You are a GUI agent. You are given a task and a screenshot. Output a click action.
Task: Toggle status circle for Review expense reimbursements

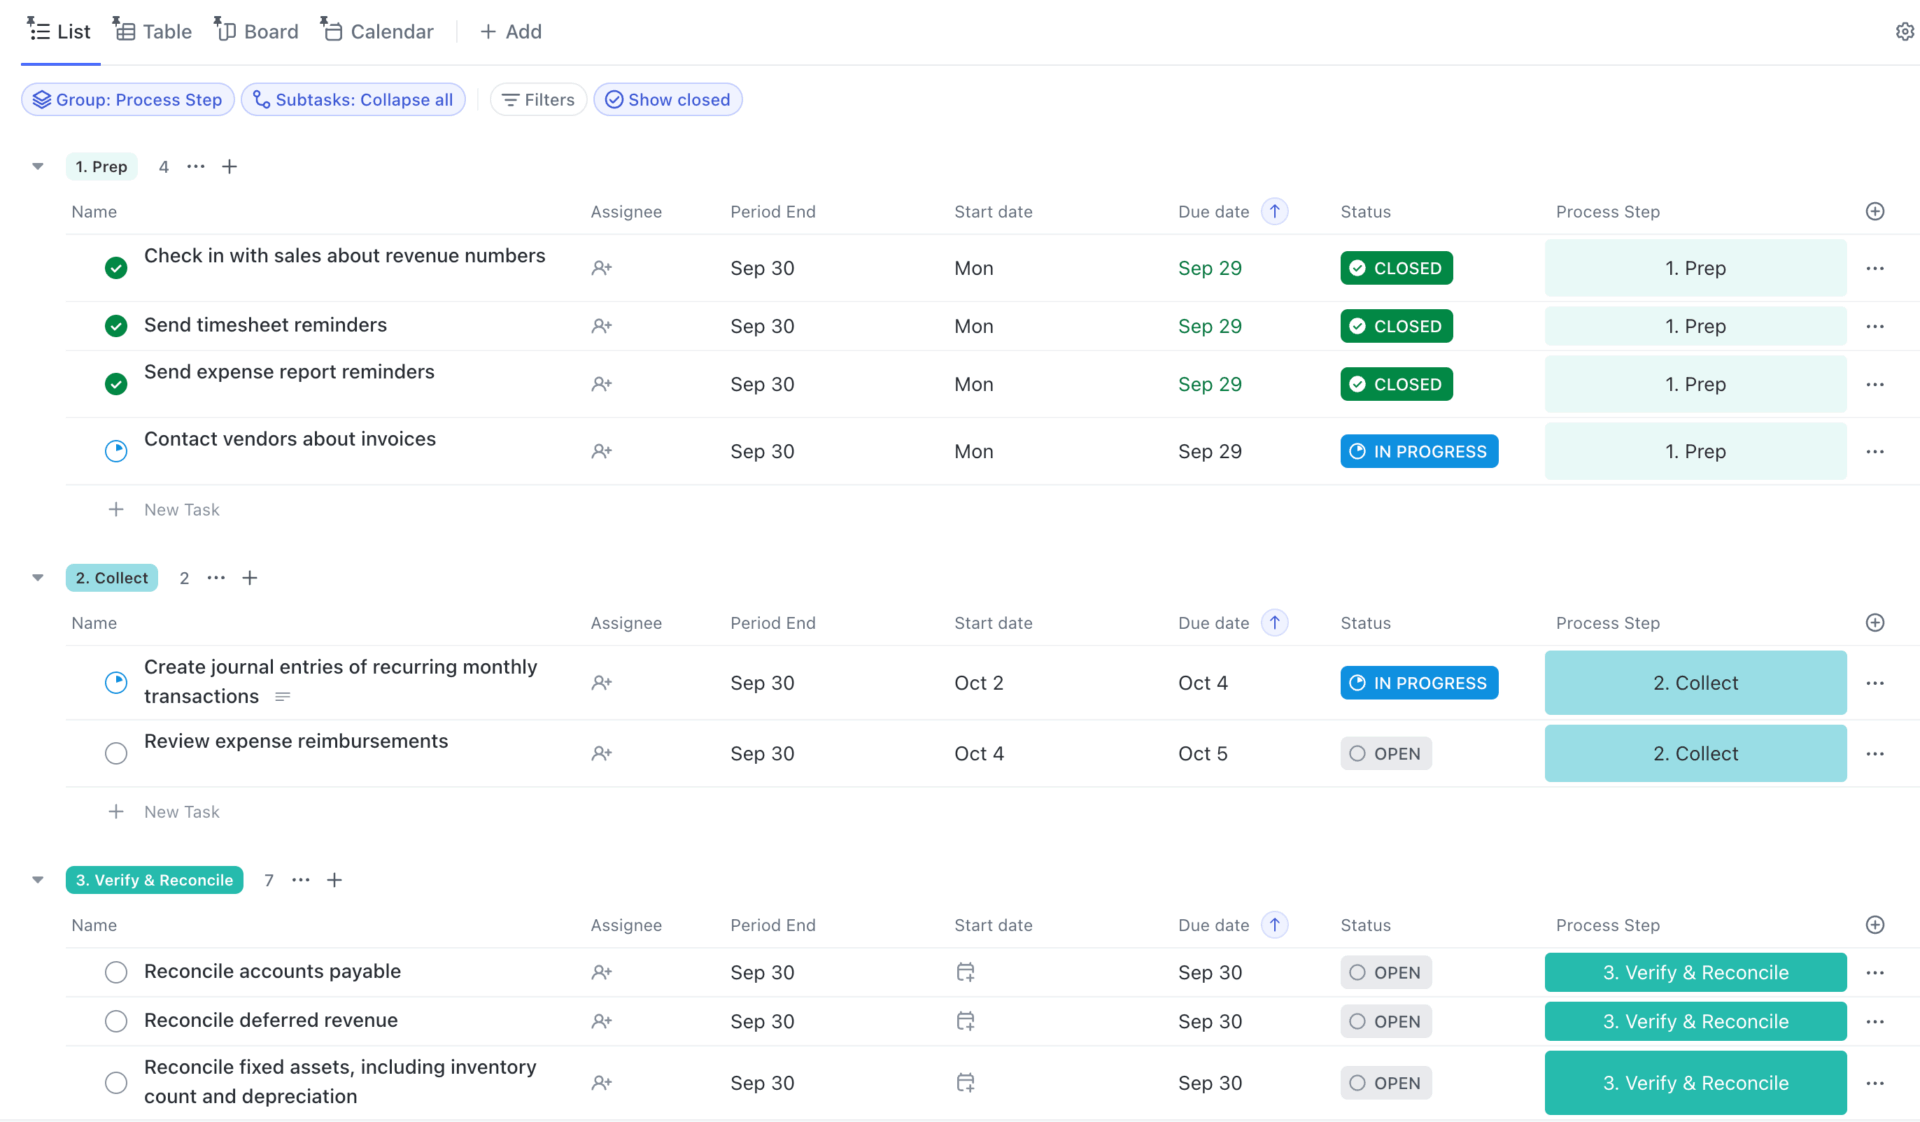[116, 753]
